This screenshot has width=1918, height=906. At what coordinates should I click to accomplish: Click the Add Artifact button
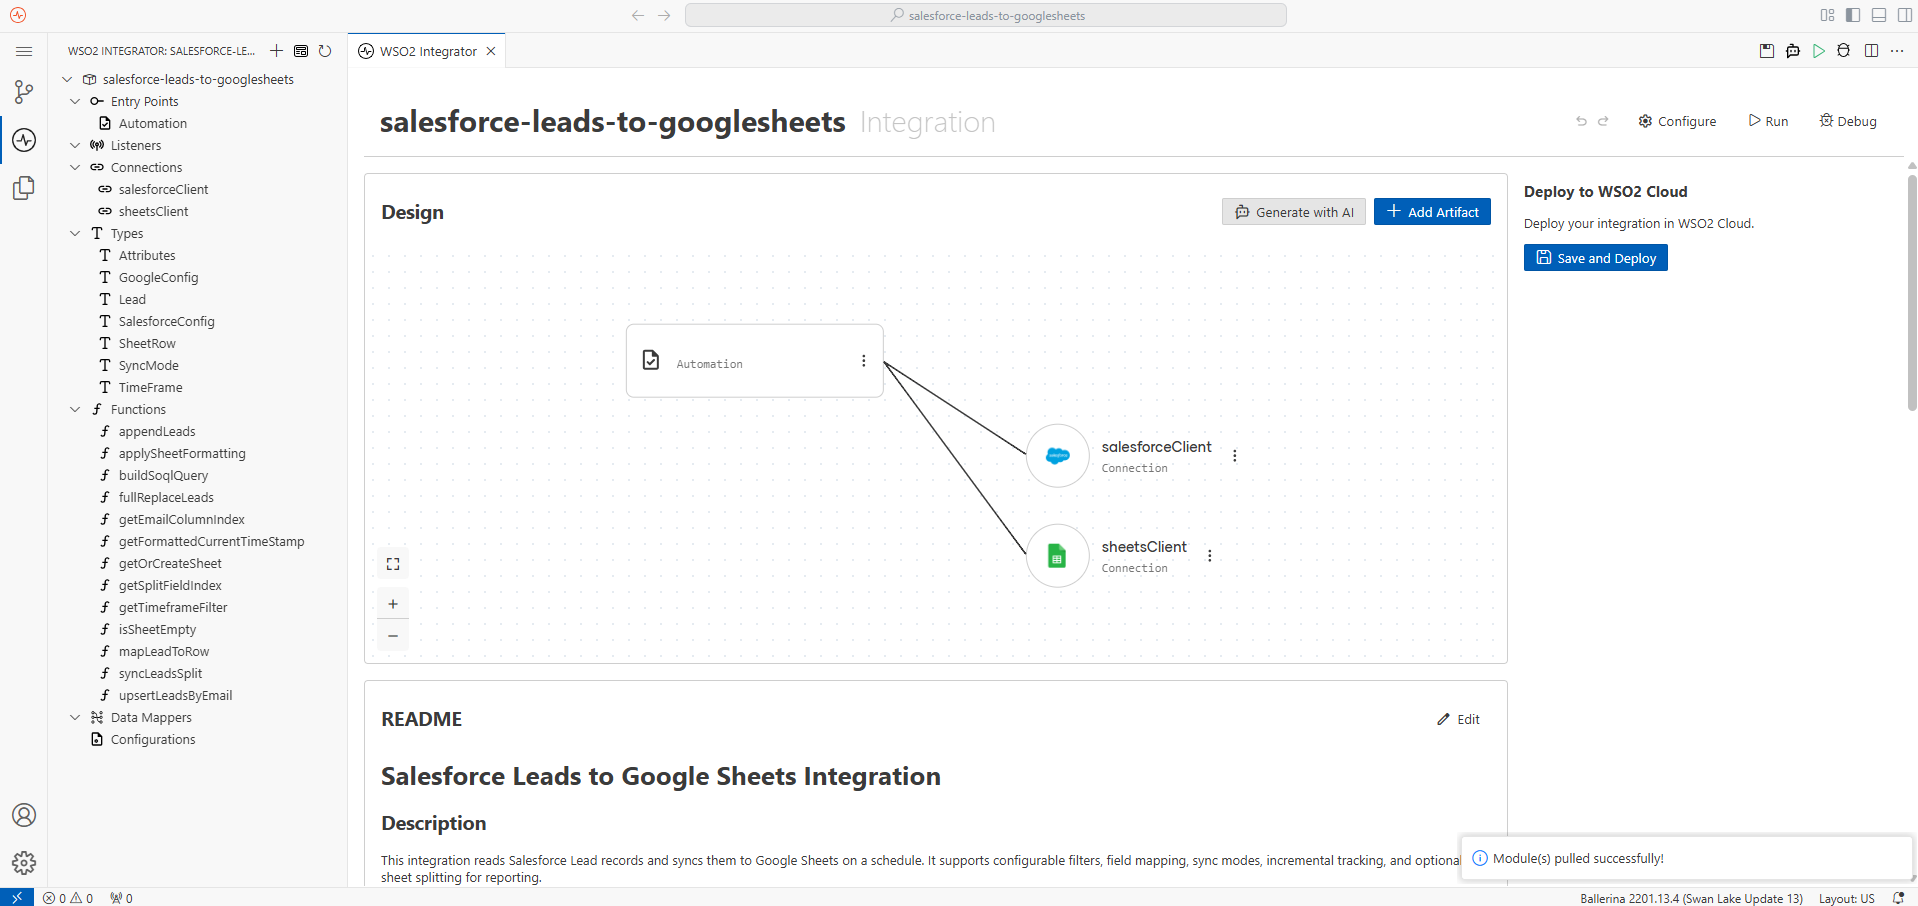(x=1432, y=212)
